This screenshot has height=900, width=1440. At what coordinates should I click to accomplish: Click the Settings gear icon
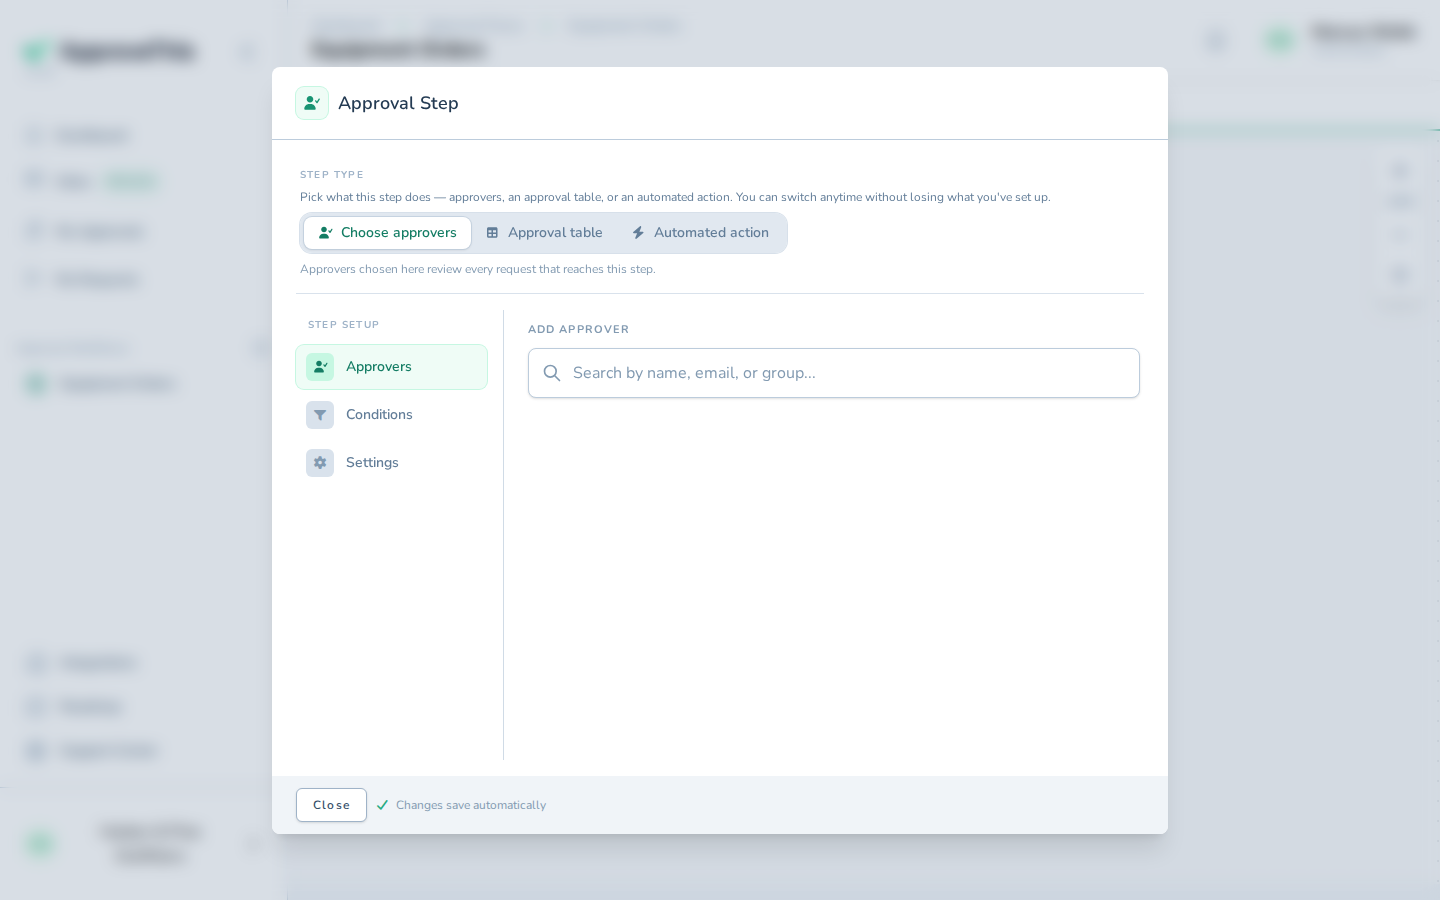[x=320, y=463]
